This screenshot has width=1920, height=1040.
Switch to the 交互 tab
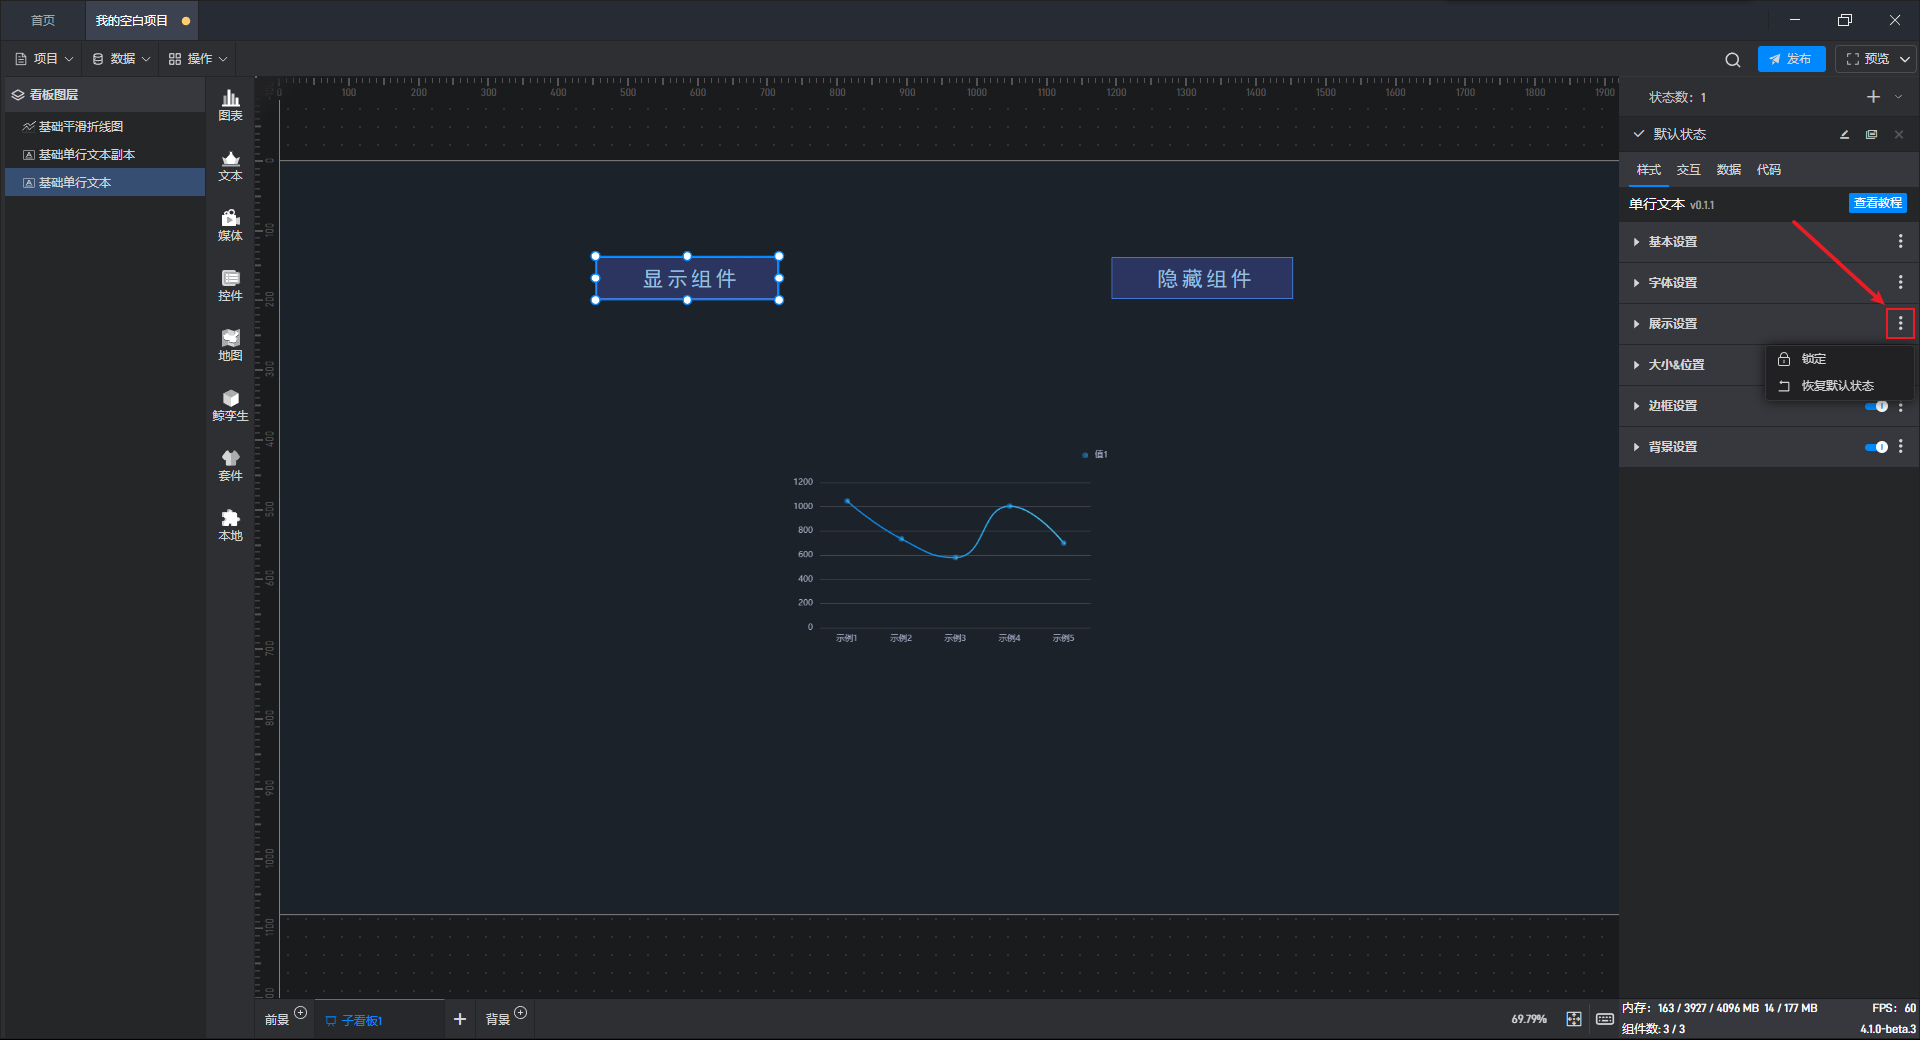(1689, 170)
